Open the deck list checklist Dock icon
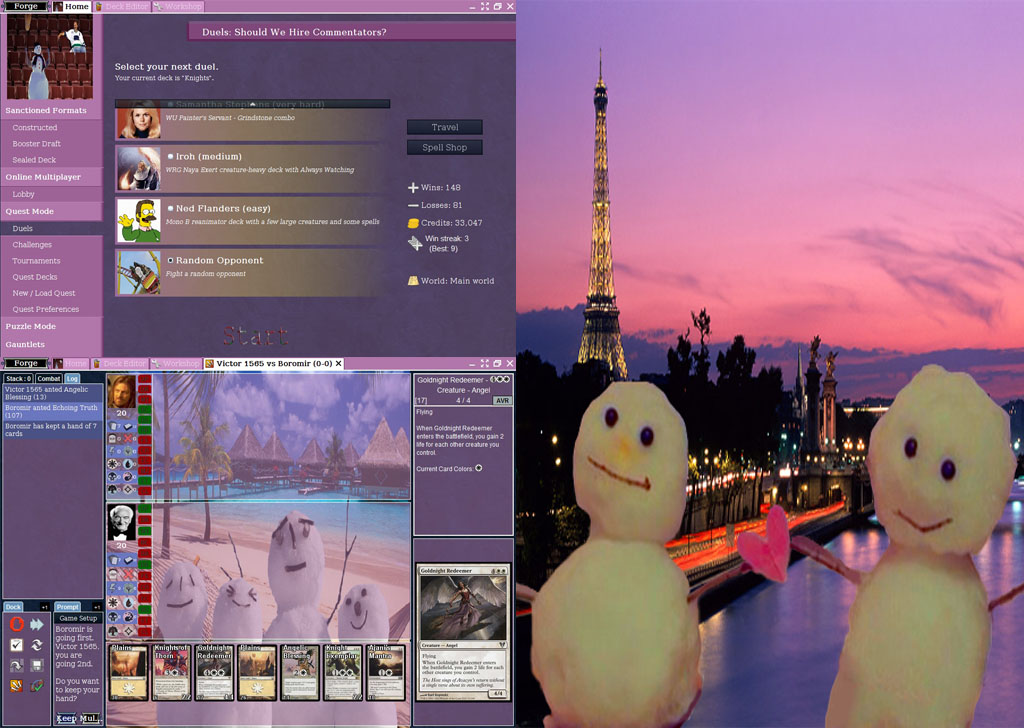The width and height of the screenshot is (1024, 728). tap(17, 645)
